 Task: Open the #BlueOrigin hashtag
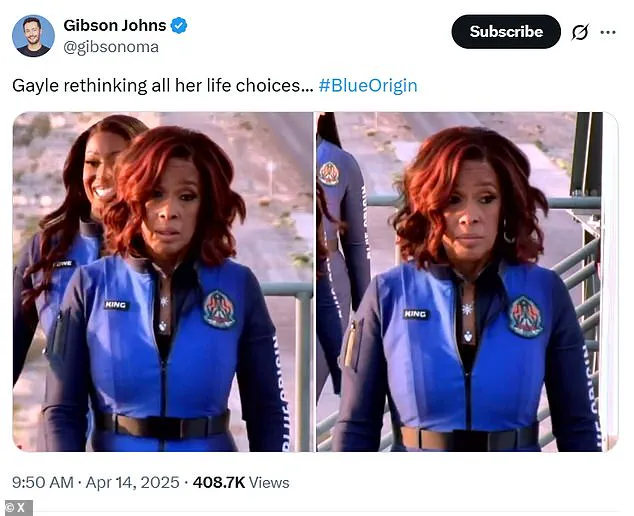tap(368, 86)
